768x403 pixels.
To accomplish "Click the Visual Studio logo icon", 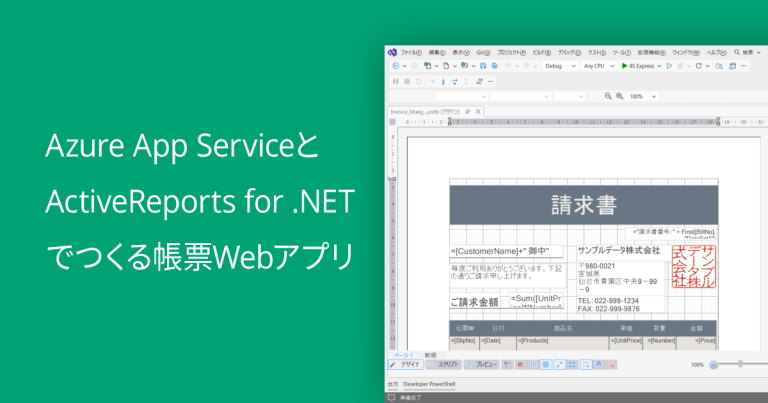I will 392,52.
